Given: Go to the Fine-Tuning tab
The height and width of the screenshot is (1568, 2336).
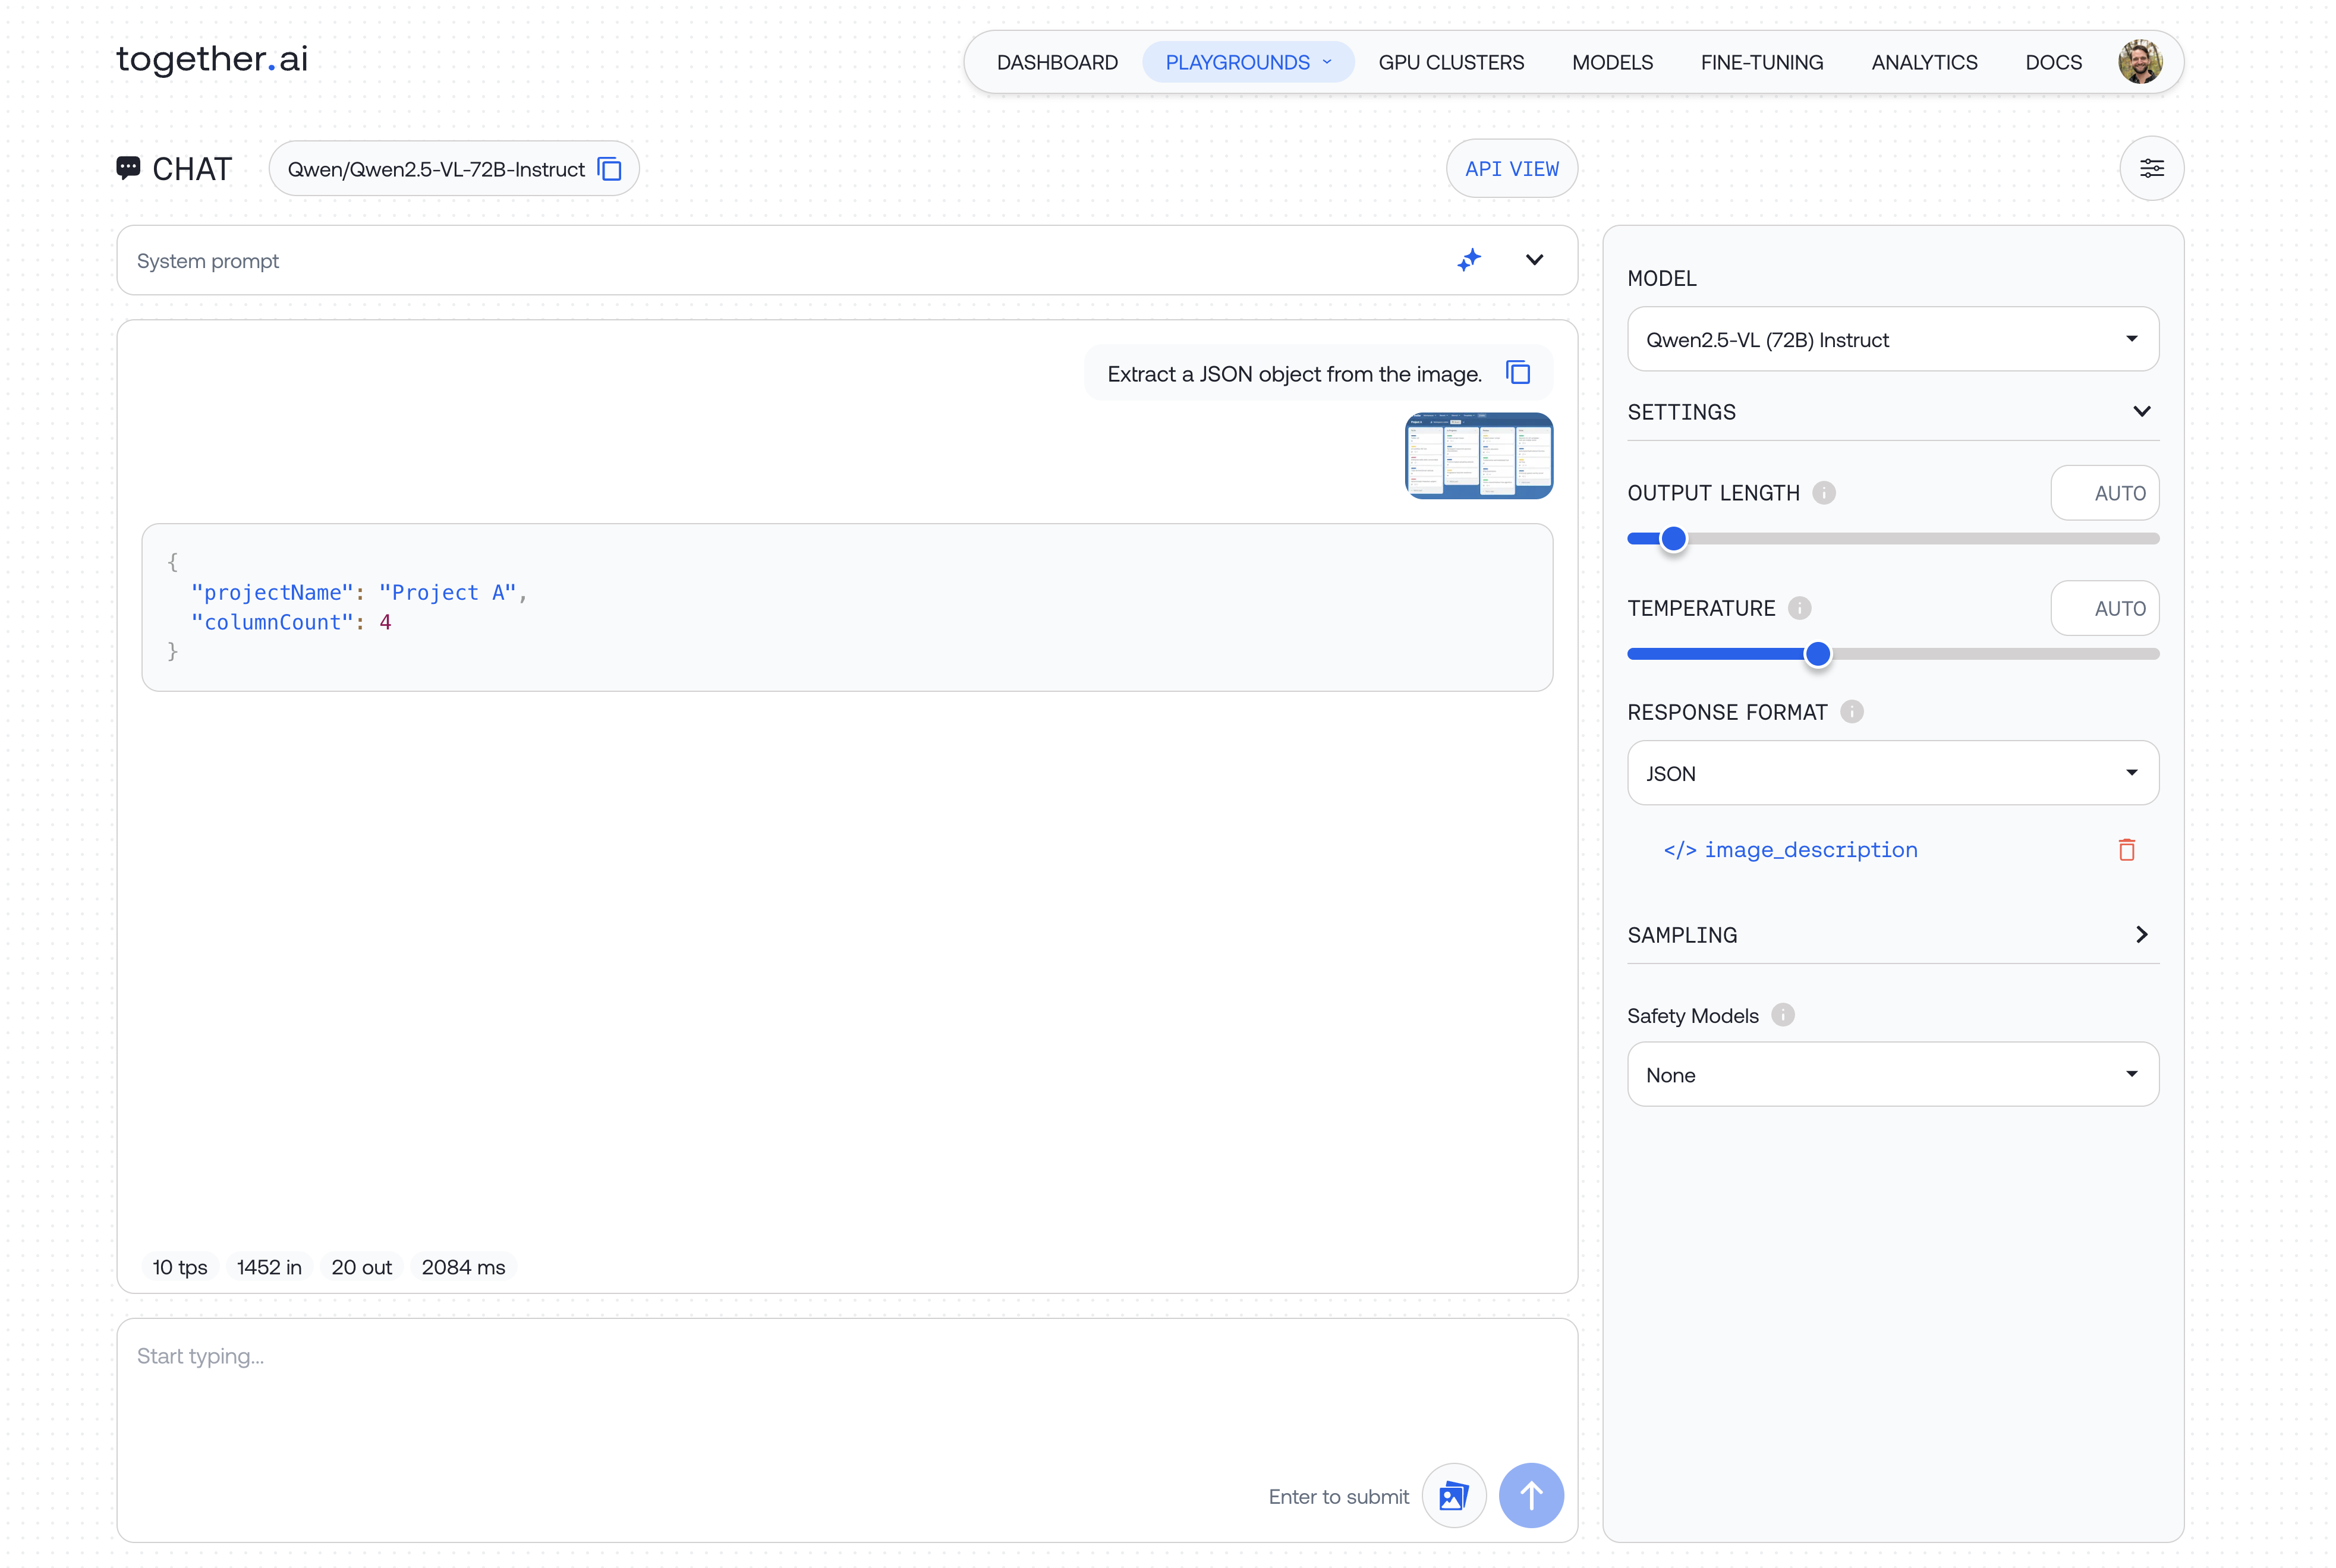Looking at the screenshot, I should pos(1761,62).
